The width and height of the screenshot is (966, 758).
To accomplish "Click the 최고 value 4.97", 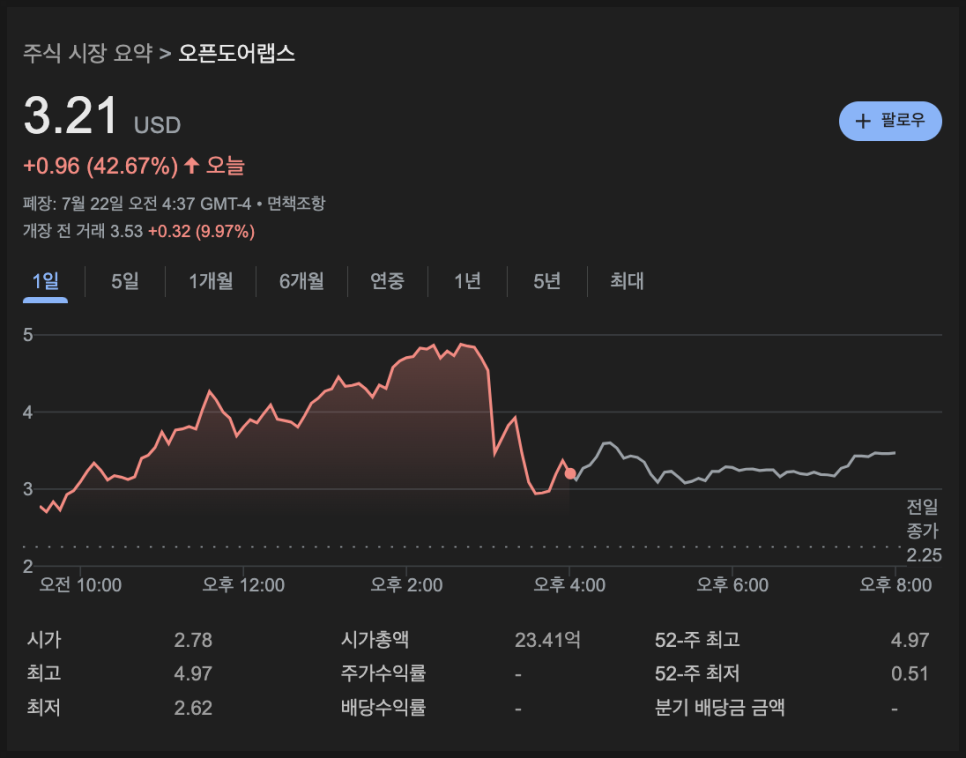I will pos(193,674).
